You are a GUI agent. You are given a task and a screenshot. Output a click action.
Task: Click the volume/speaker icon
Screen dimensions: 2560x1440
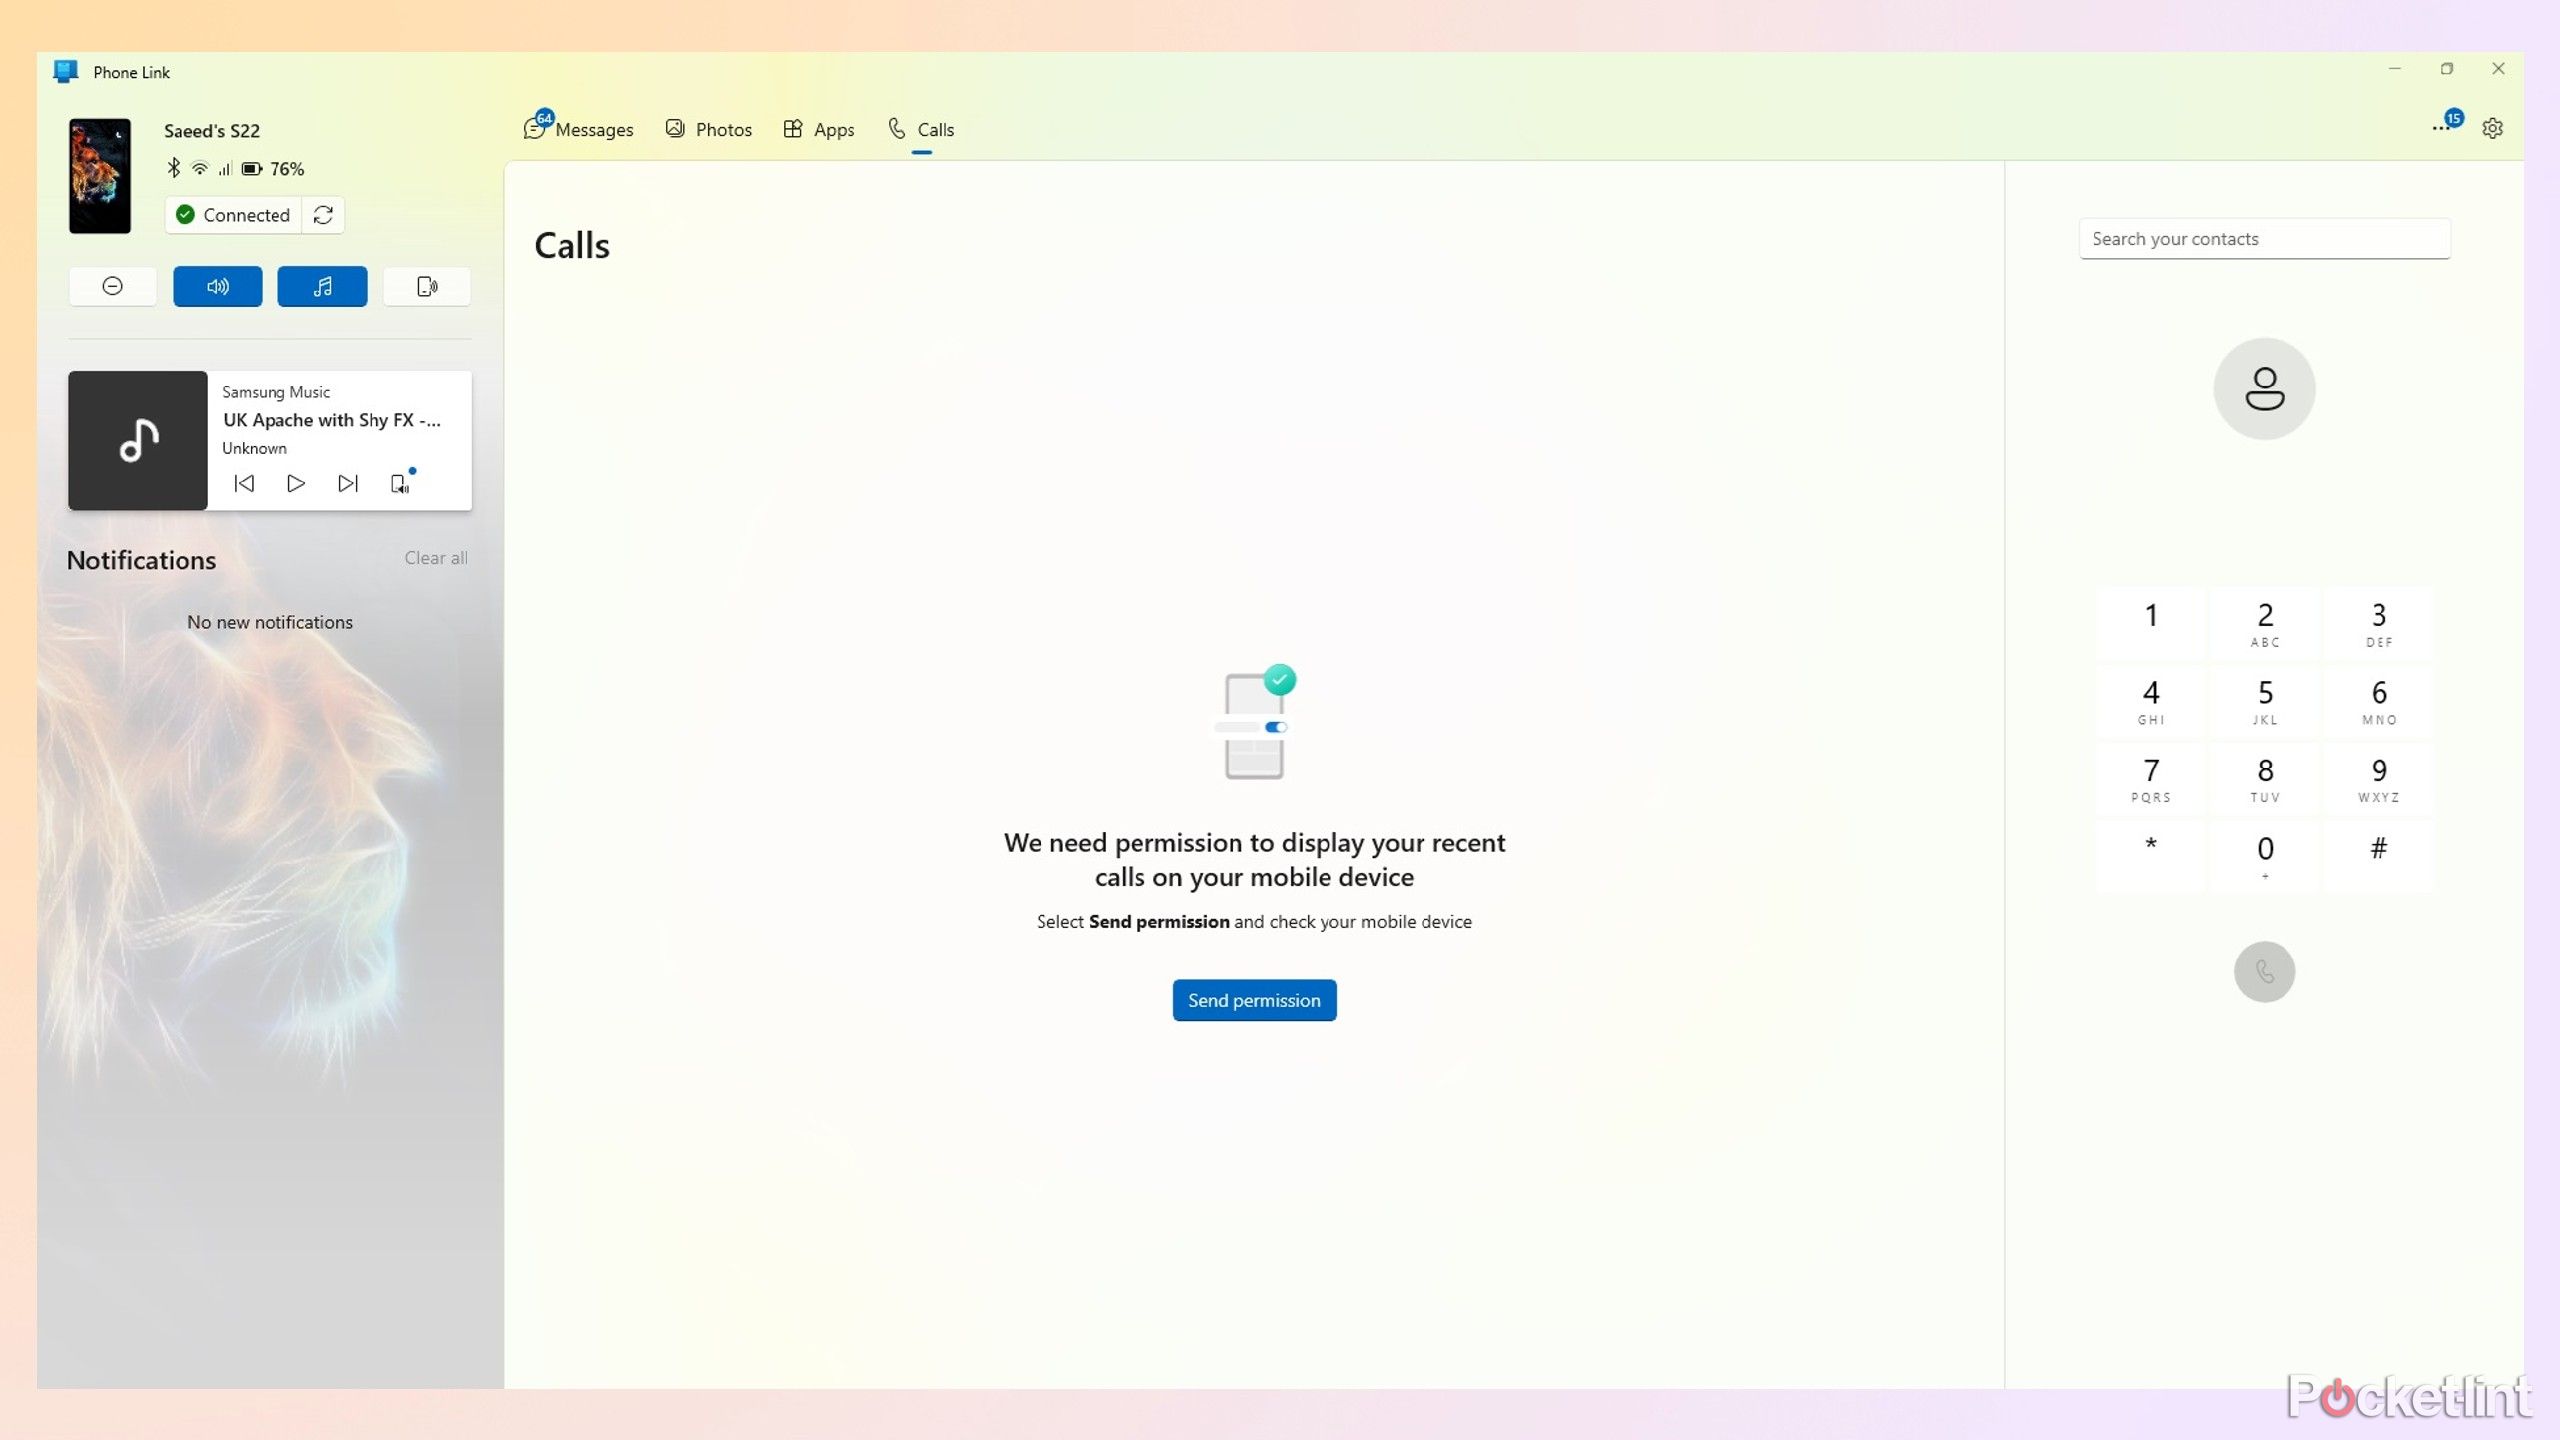[x=218, y=285]
